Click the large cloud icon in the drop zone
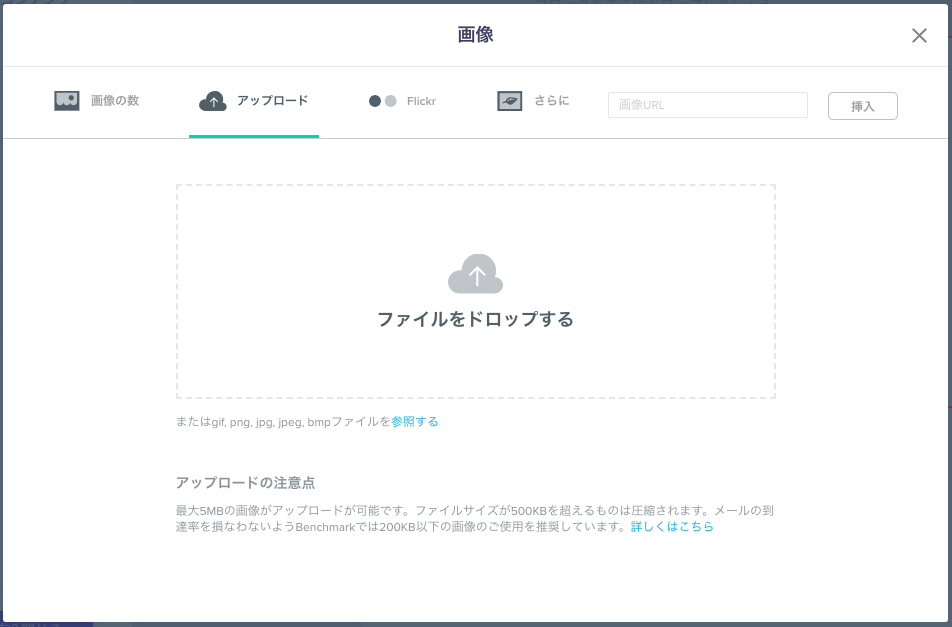Image resolution: width=952 pixels, height=627 pixels. 475,274
